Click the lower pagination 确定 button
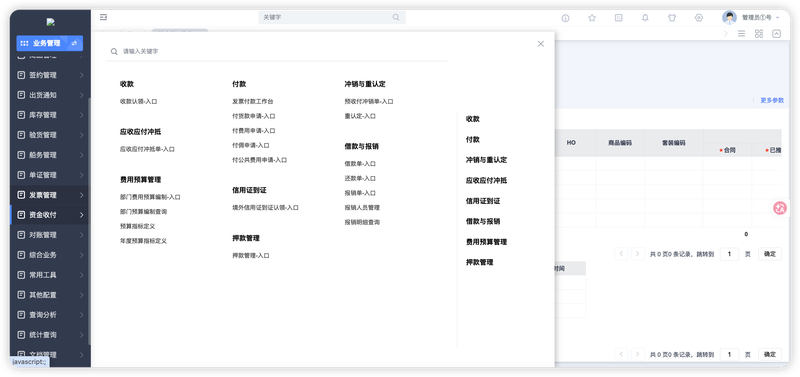Viewport: 800px width, 377px height. (x=769, y=354)
